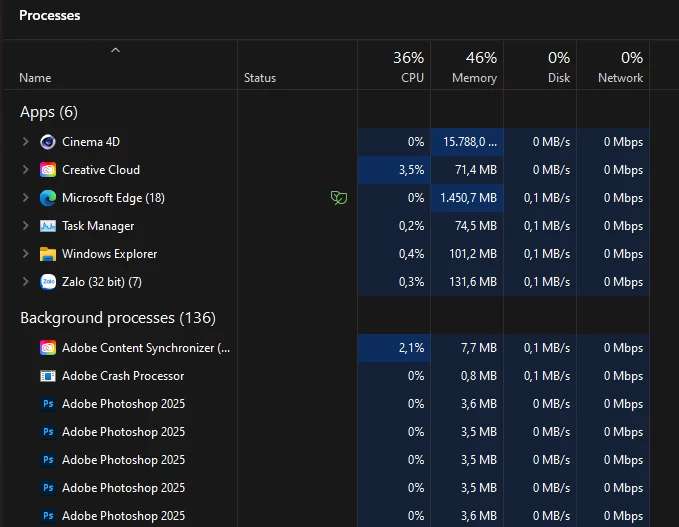Viewport: 679px width, 527px height.
Task: Click the Processes page heading
Action: point(50,16)
